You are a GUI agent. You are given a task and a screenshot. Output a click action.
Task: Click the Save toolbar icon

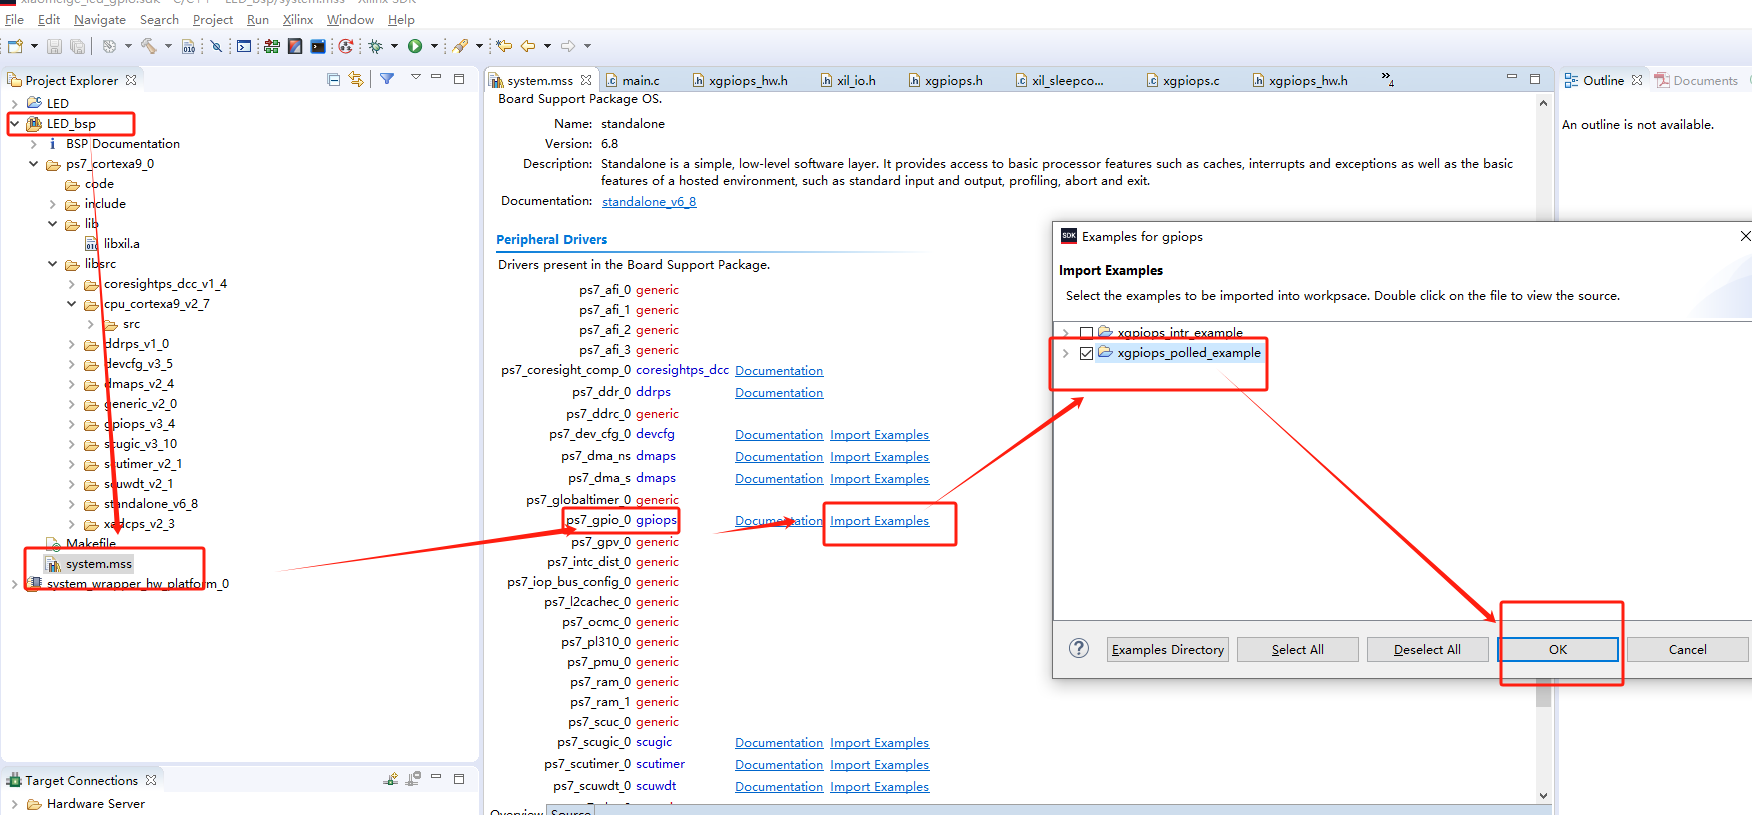pos(54,46)
